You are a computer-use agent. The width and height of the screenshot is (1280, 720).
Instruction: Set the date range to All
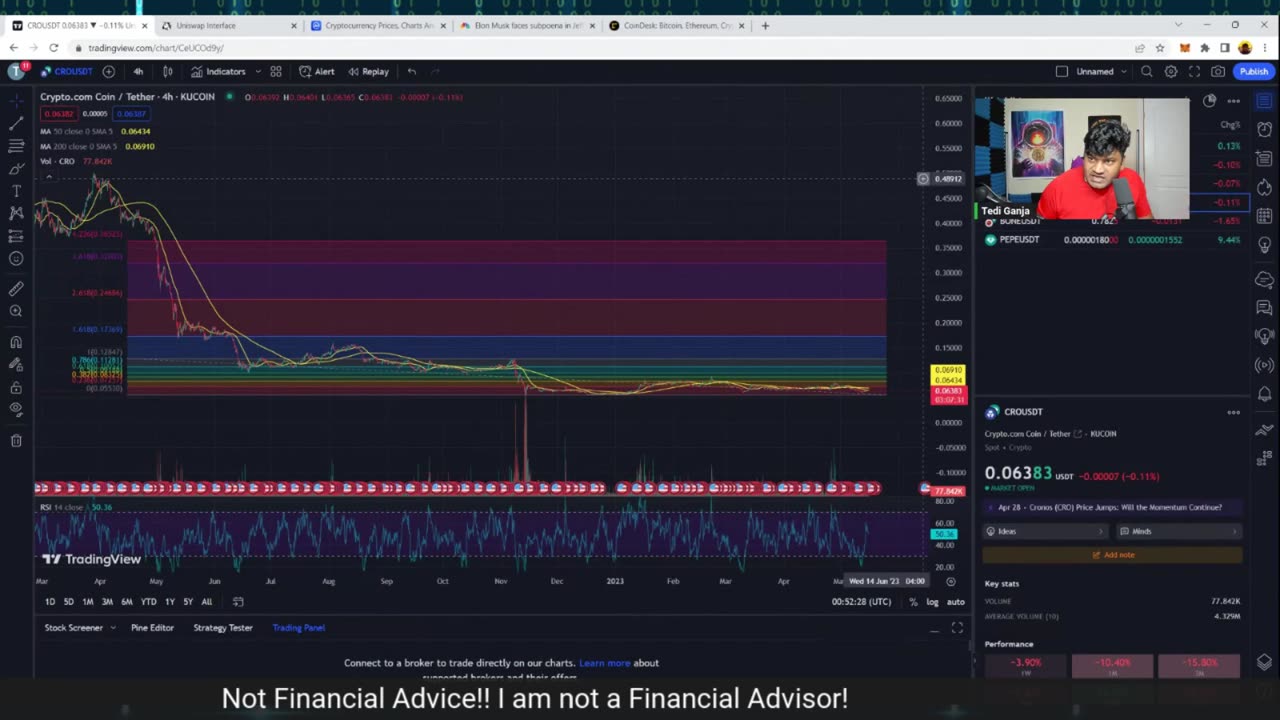(x=206, y=602)
